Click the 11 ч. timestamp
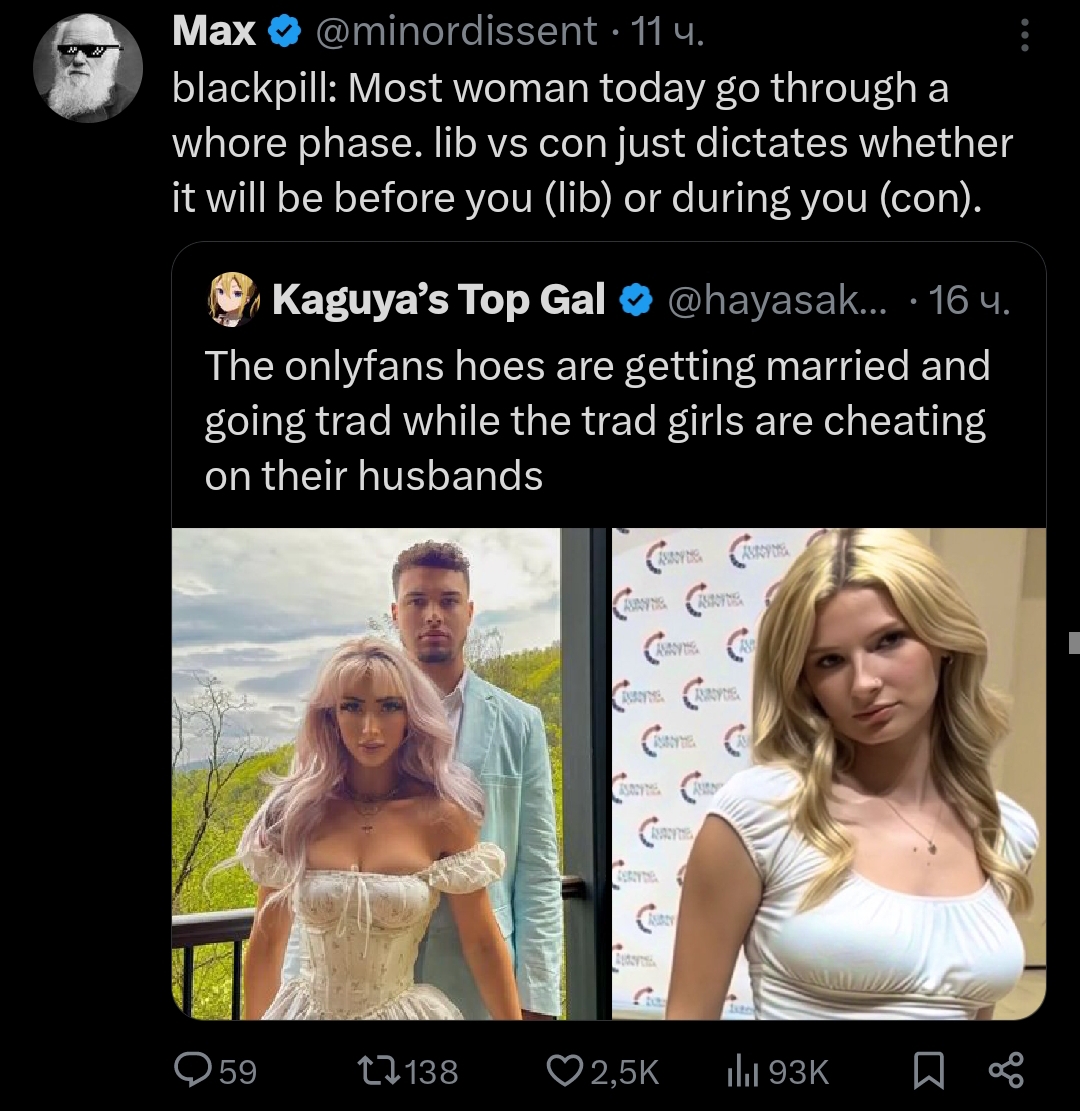 (667, 32)
